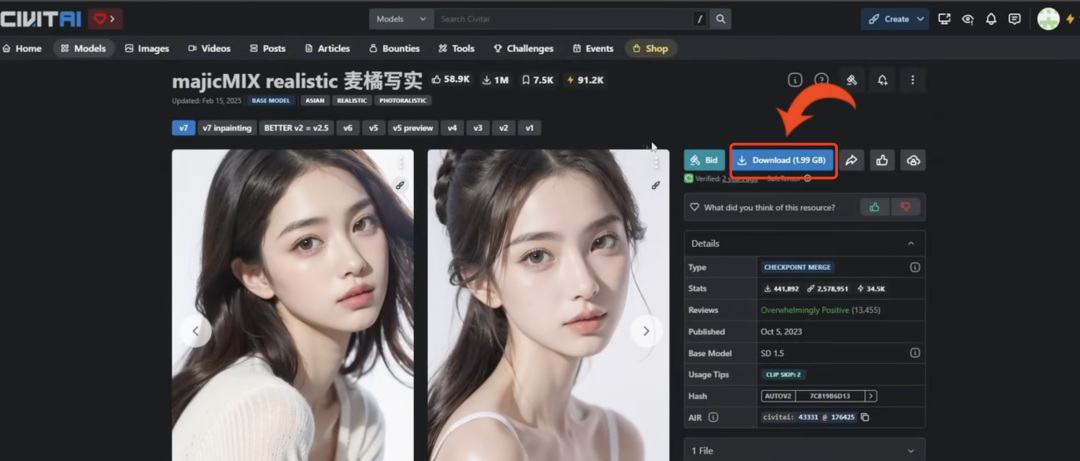Select the v6 version tab
The width and height of the screenshot is (1080, 461).
[348, 128]
